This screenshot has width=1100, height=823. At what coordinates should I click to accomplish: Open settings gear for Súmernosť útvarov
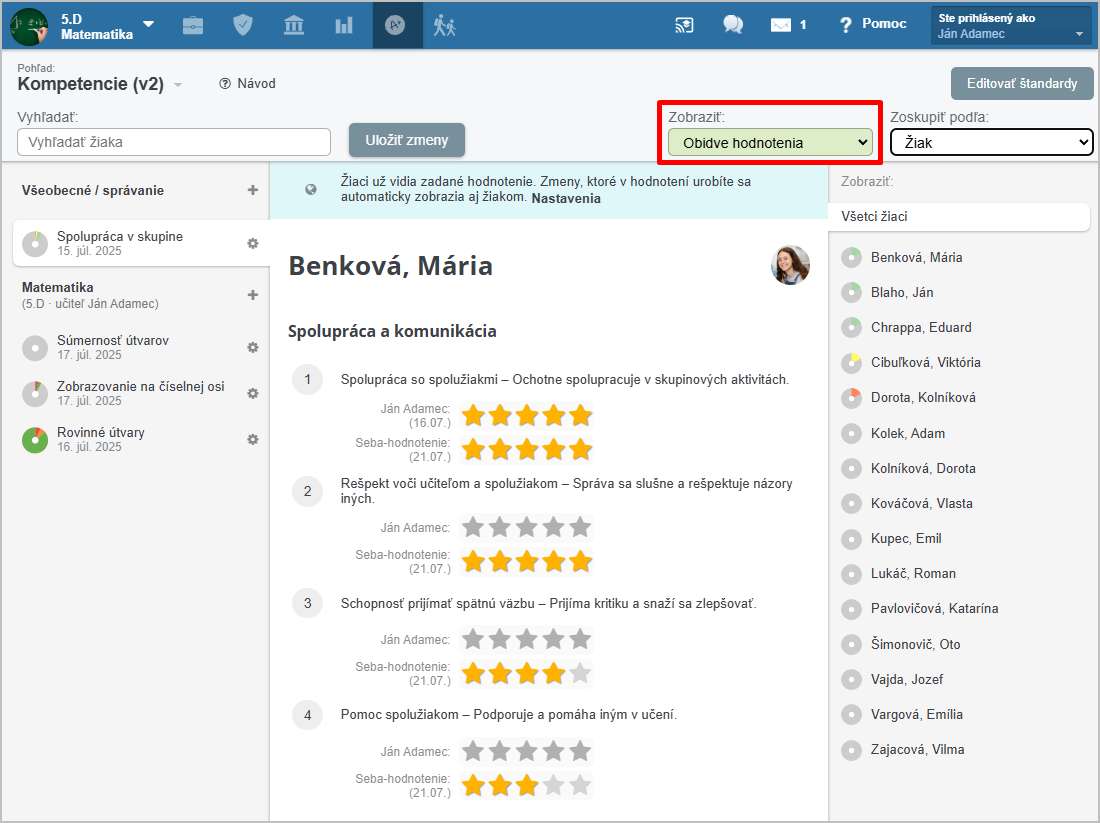(253, 347)
